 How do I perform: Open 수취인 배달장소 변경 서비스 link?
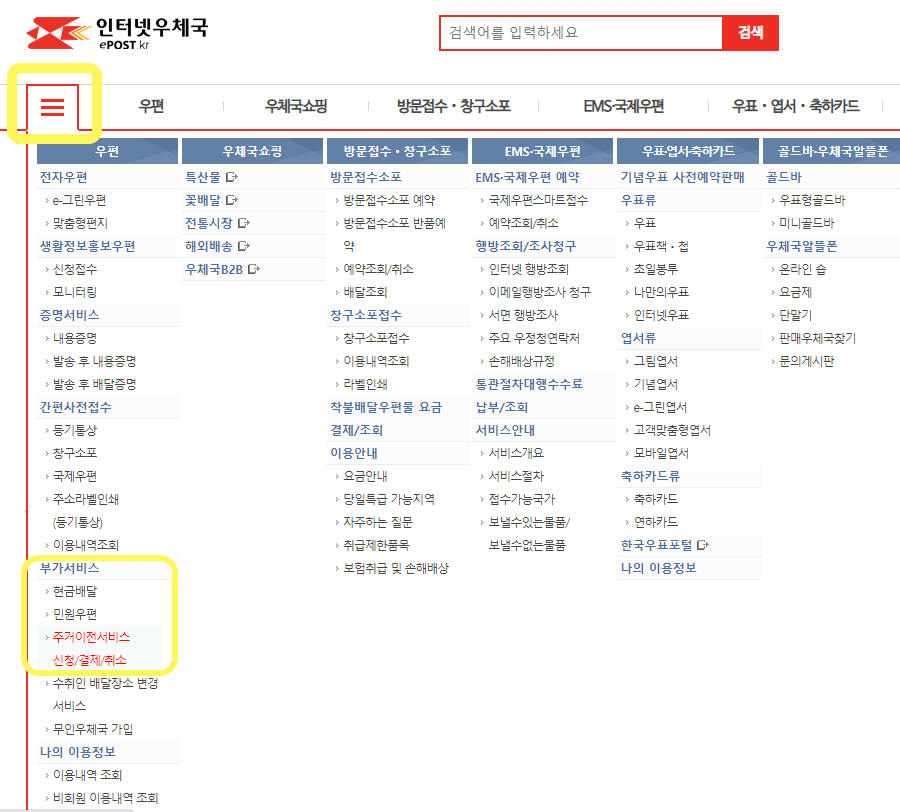point(106,694)
